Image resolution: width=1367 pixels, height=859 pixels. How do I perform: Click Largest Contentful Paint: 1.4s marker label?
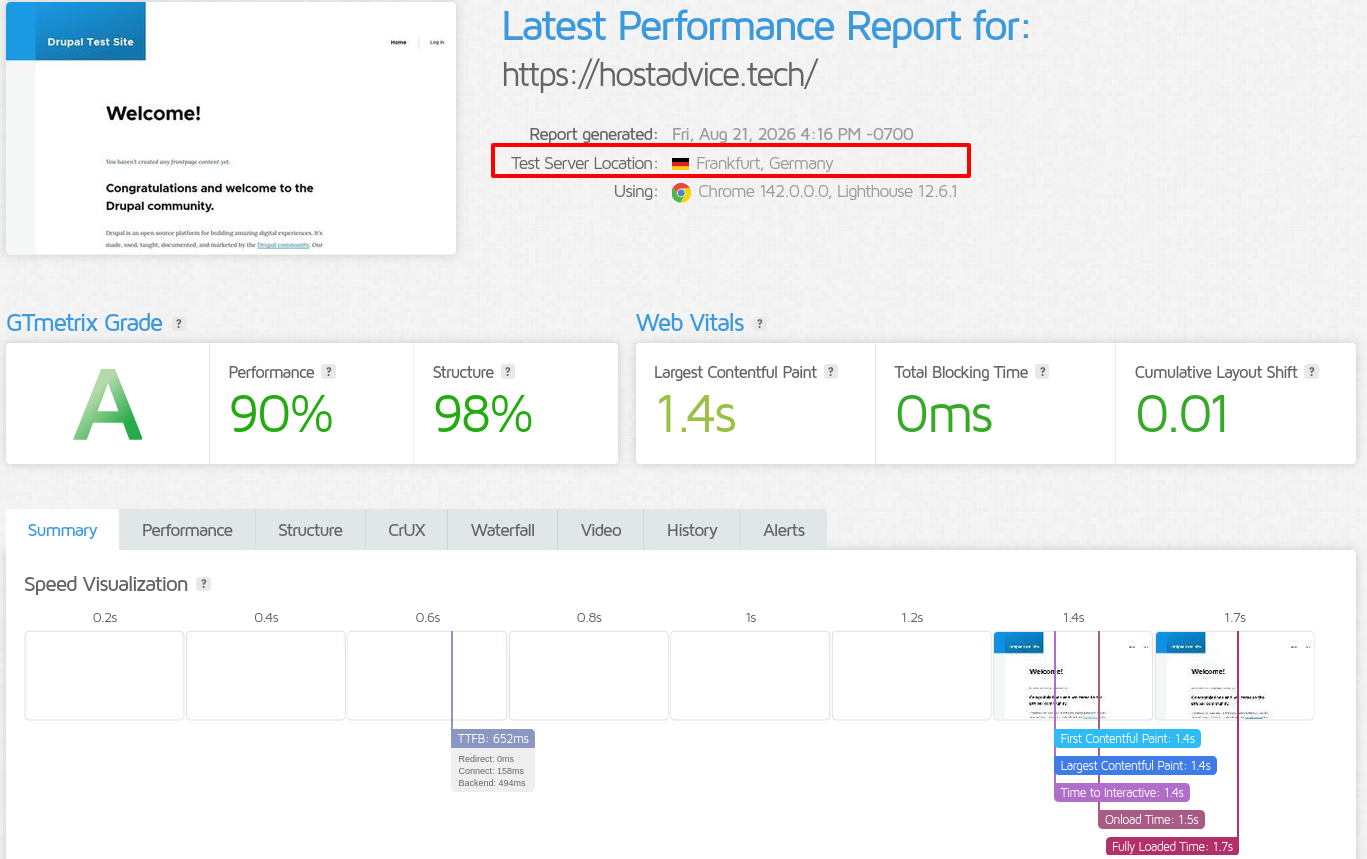1135,766
